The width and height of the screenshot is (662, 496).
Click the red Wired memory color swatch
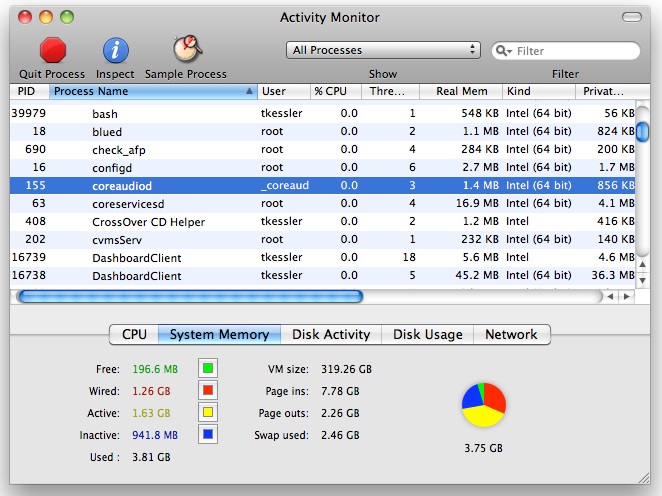click(208, 390)
